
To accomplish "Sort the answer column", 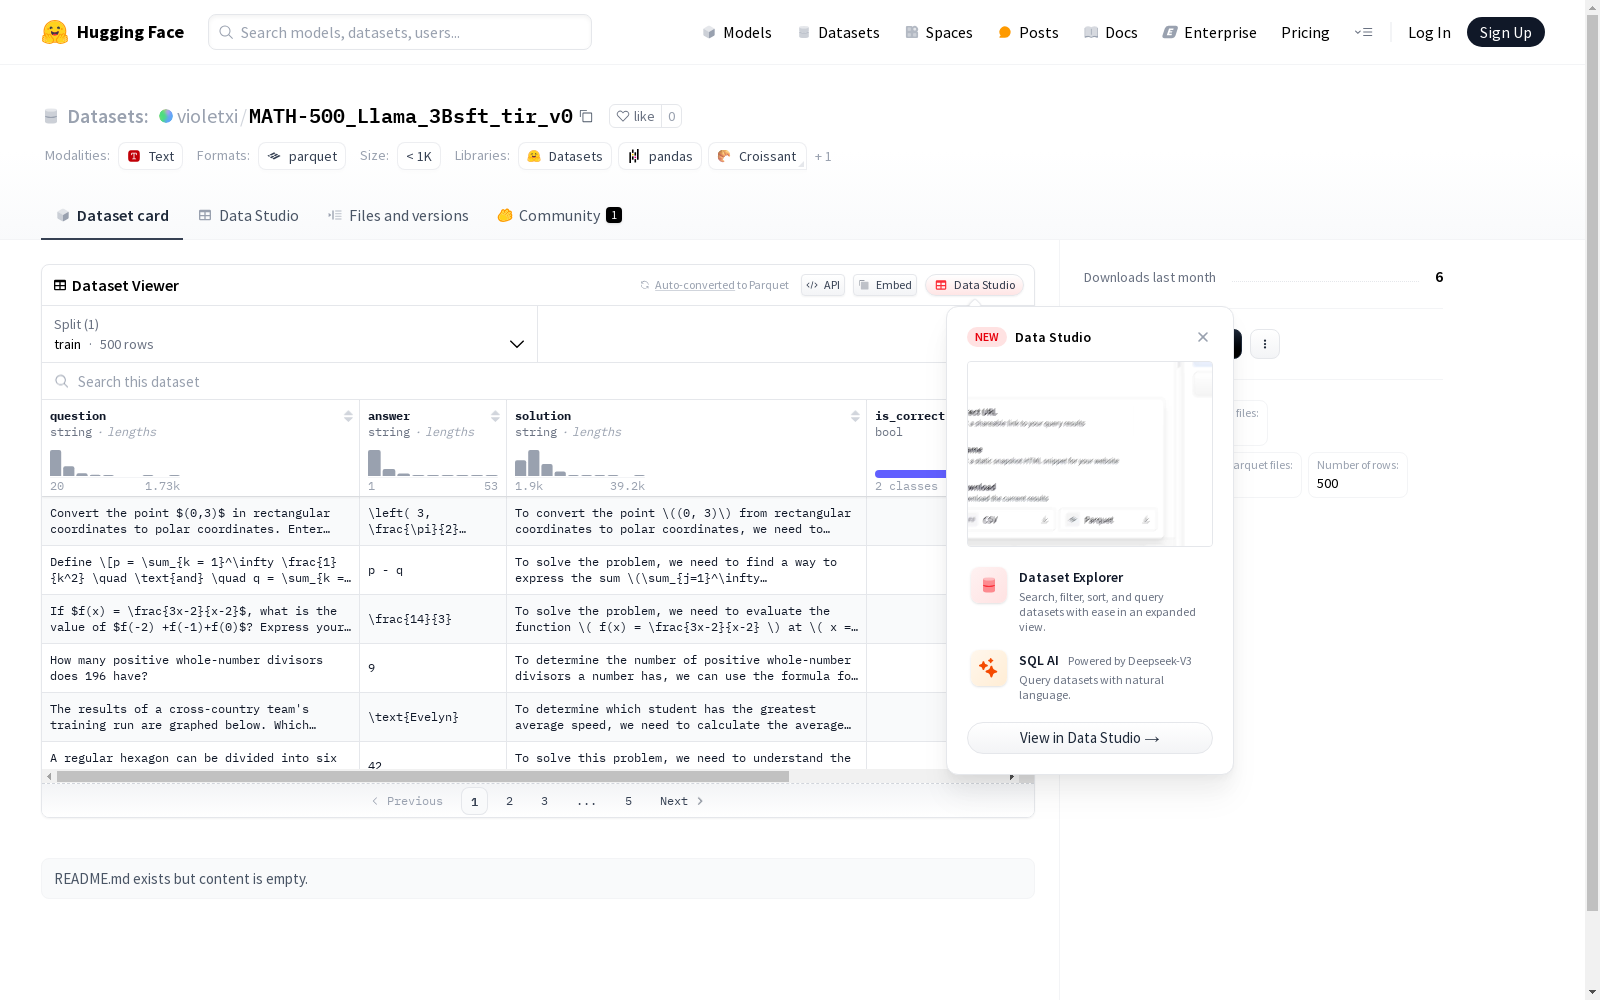I will 495,416.
